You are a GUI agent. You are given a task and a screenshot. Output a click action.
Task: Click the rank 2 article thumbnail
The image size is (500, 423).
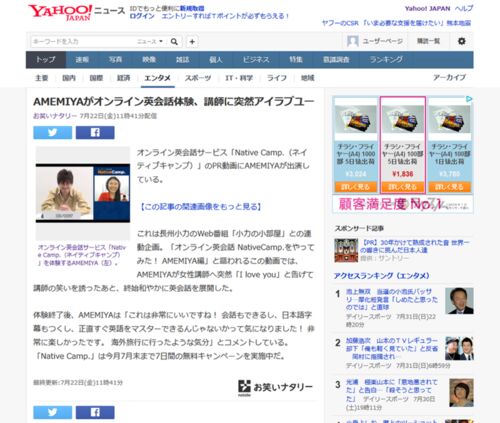(459, 348)
